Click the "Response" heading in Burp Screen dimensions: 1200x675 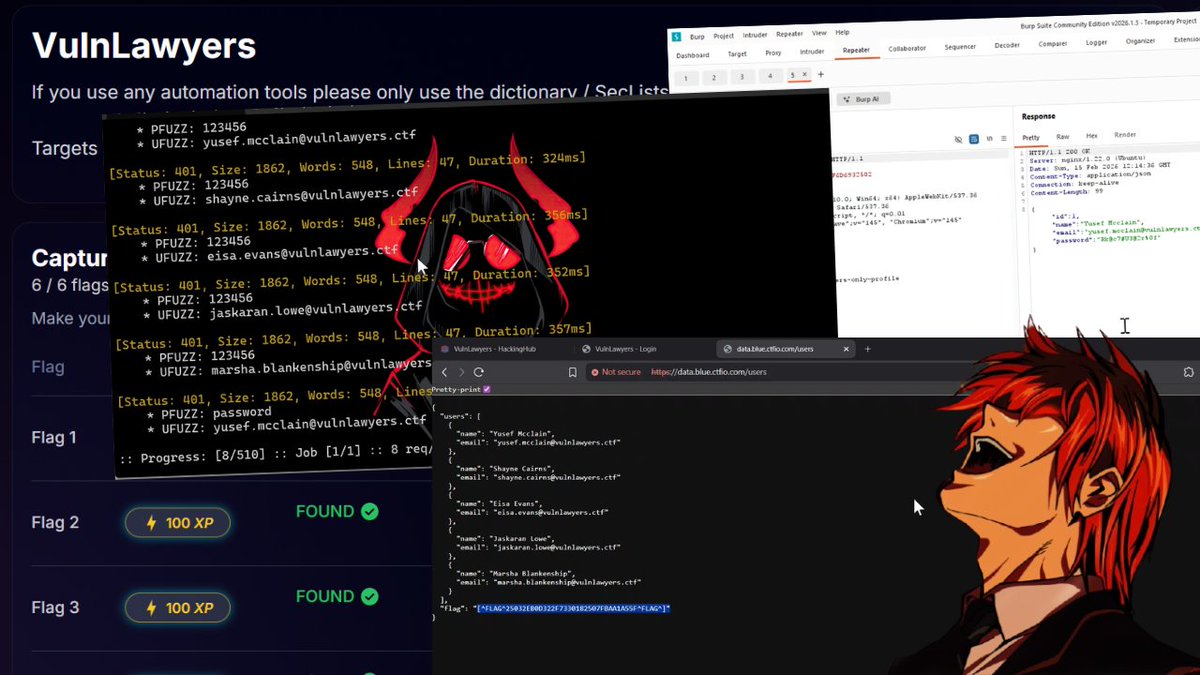coord(1041,116)
